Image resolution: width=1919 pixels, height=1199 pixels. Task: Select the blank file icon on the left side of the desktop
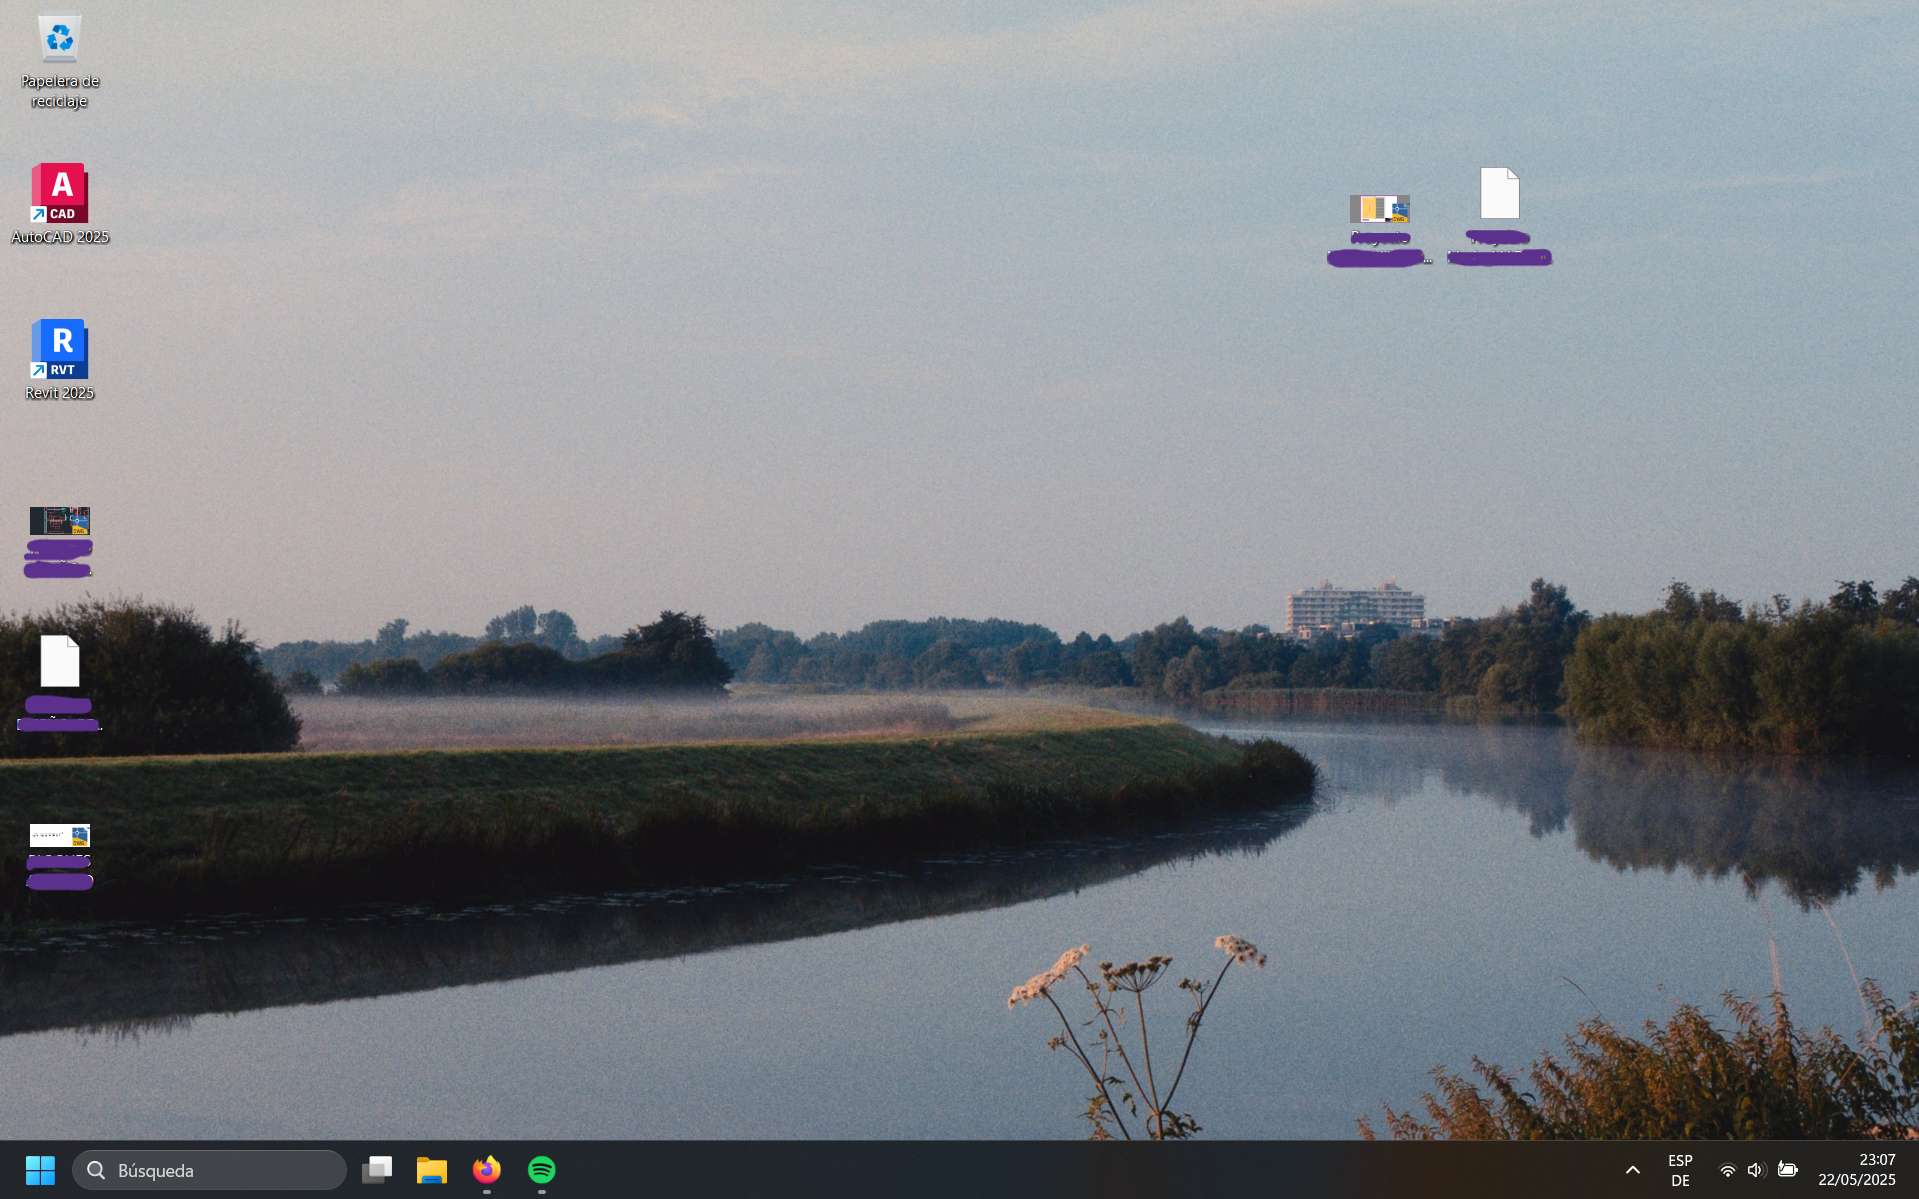pyautogui.click(x=60, y=661)
